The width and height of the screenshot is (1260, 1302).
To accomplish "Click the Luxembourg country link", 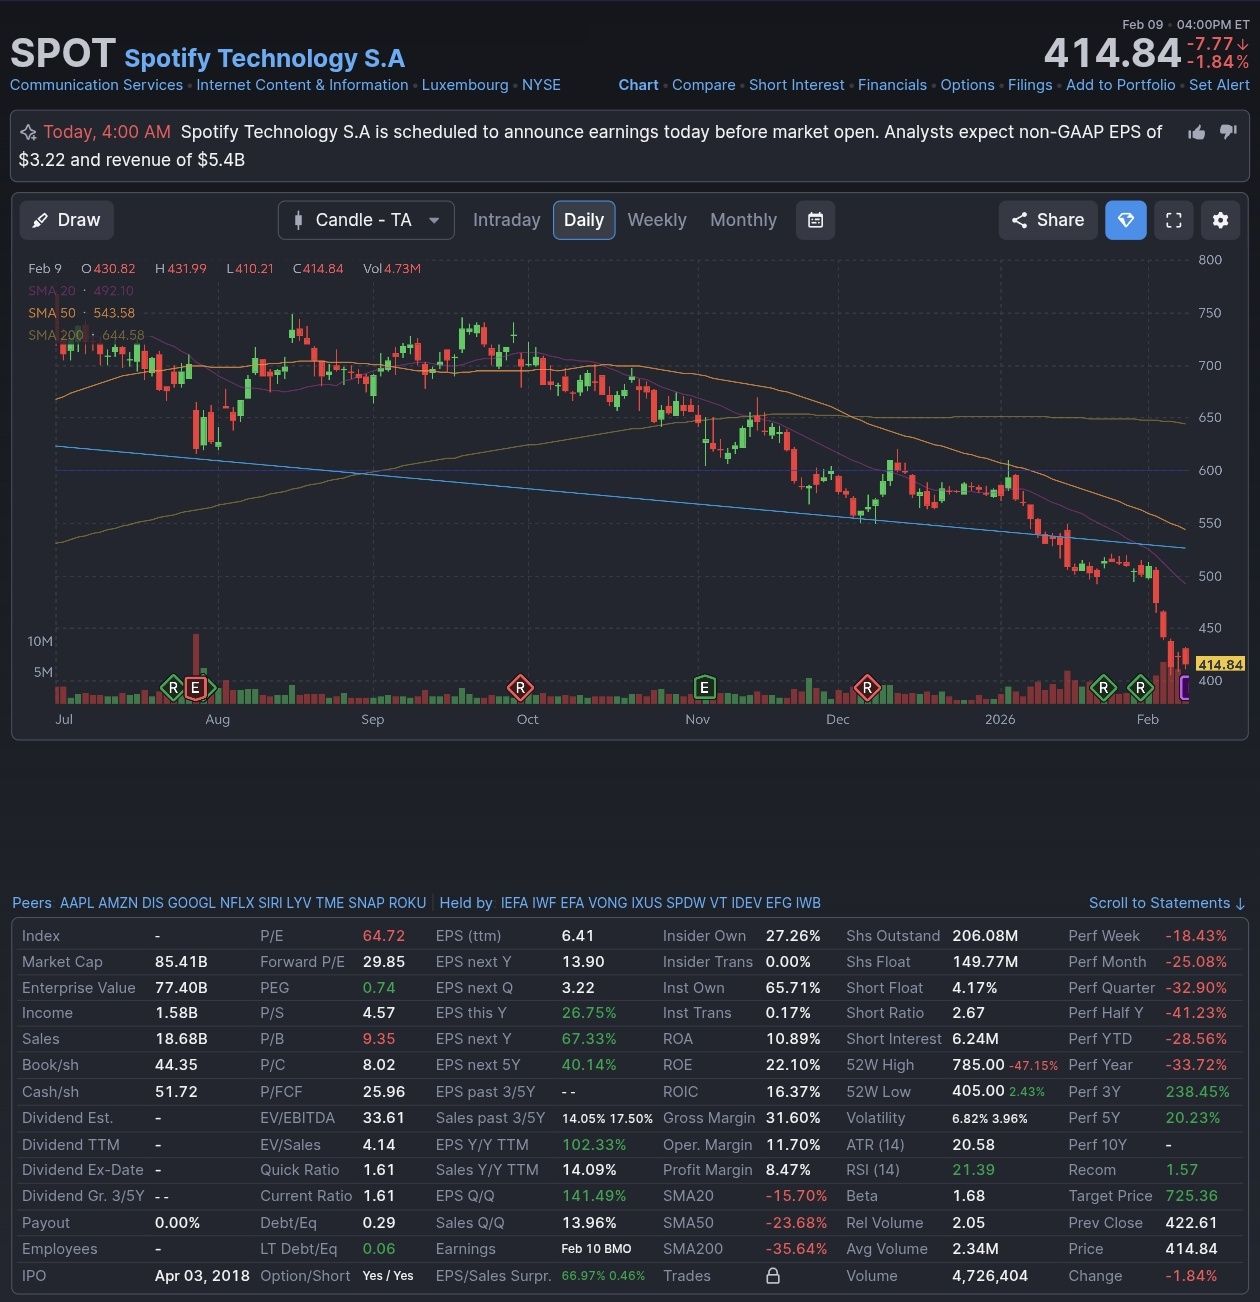I will coord(465,85).
